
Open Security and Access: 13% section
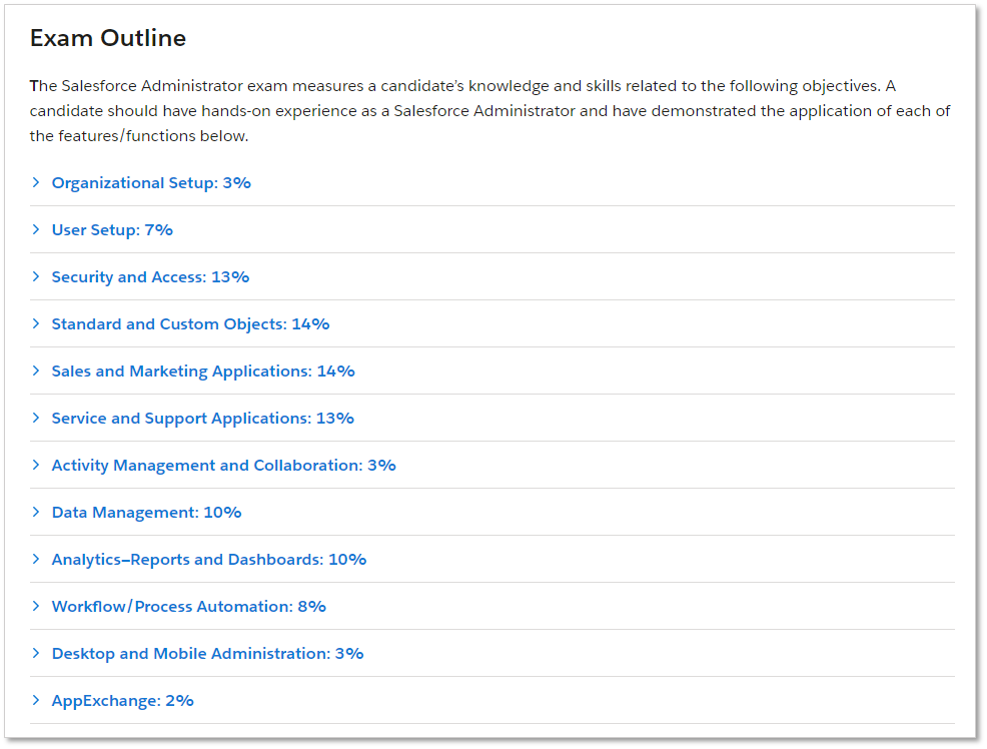[150, 278]
